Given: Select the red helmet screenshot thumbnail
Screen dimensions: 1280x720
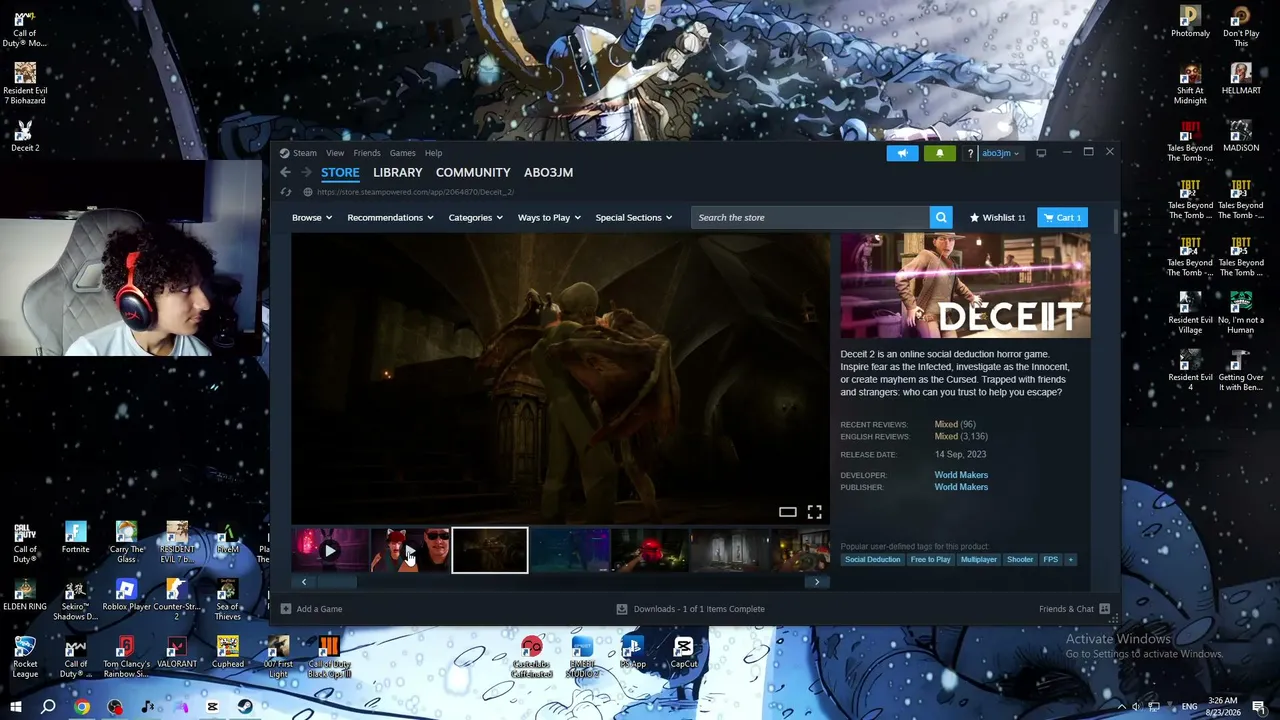Looking at the screenshot, I should click(x=650, y=550).
